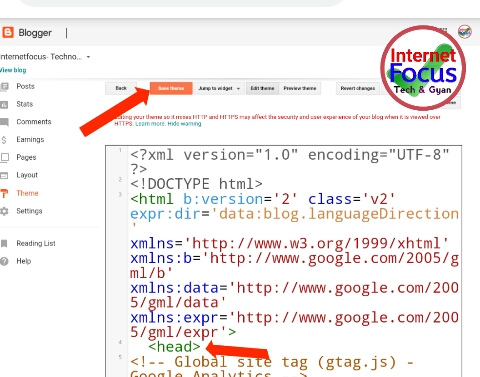
Task: Click the Pages document icon
Action: [x=4, y=157]
